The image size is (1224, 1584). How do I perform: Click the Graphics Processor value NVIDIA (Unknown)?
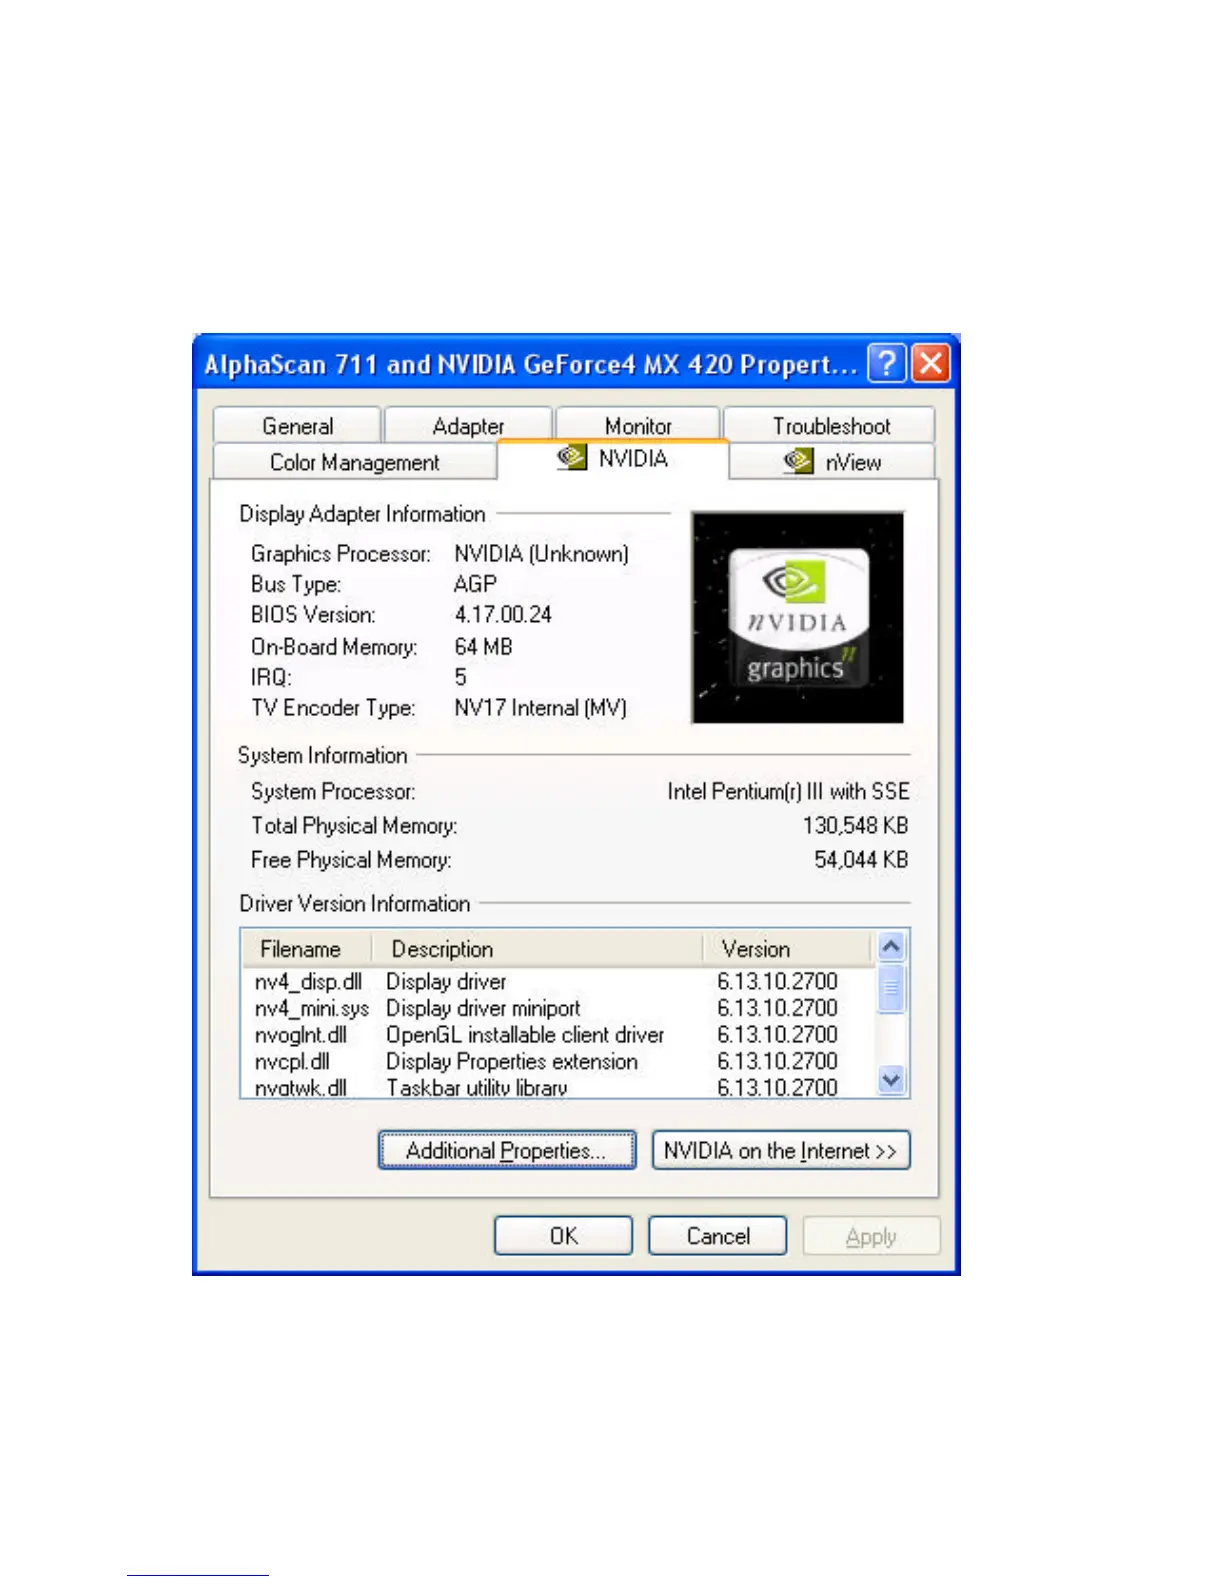541,553
